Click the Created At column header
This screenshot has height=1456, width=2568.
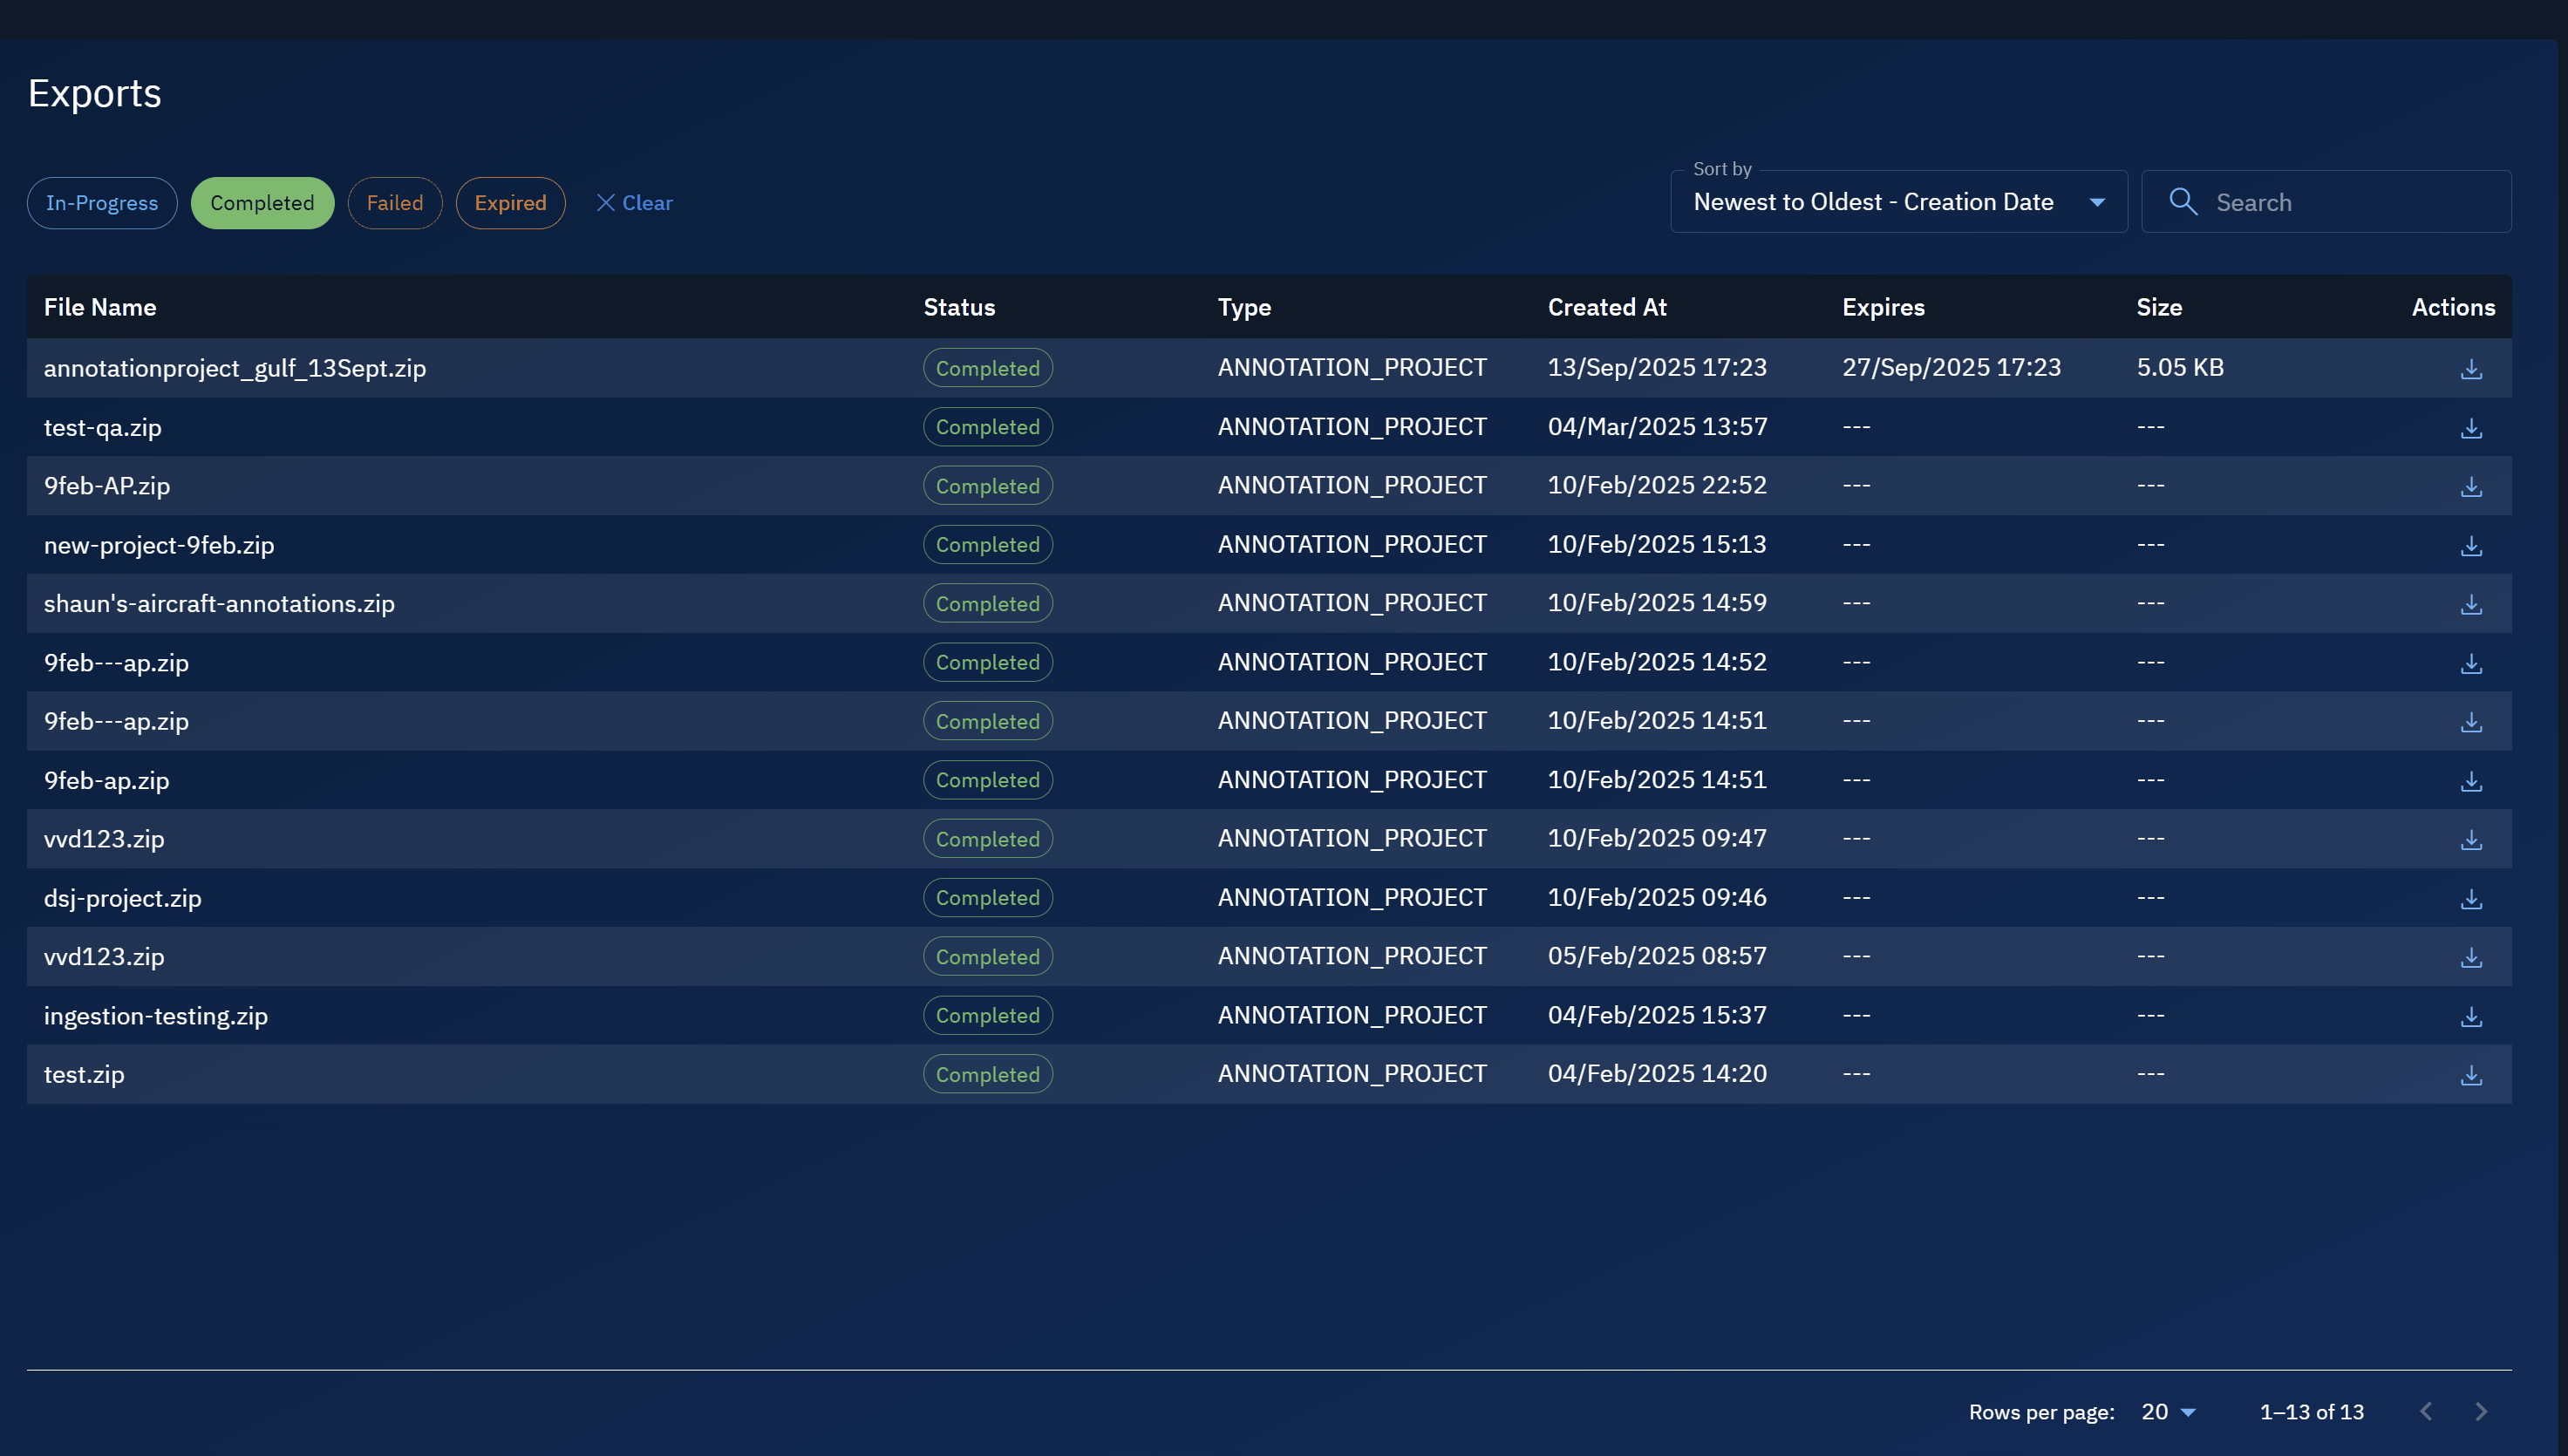coord(1607,307)
